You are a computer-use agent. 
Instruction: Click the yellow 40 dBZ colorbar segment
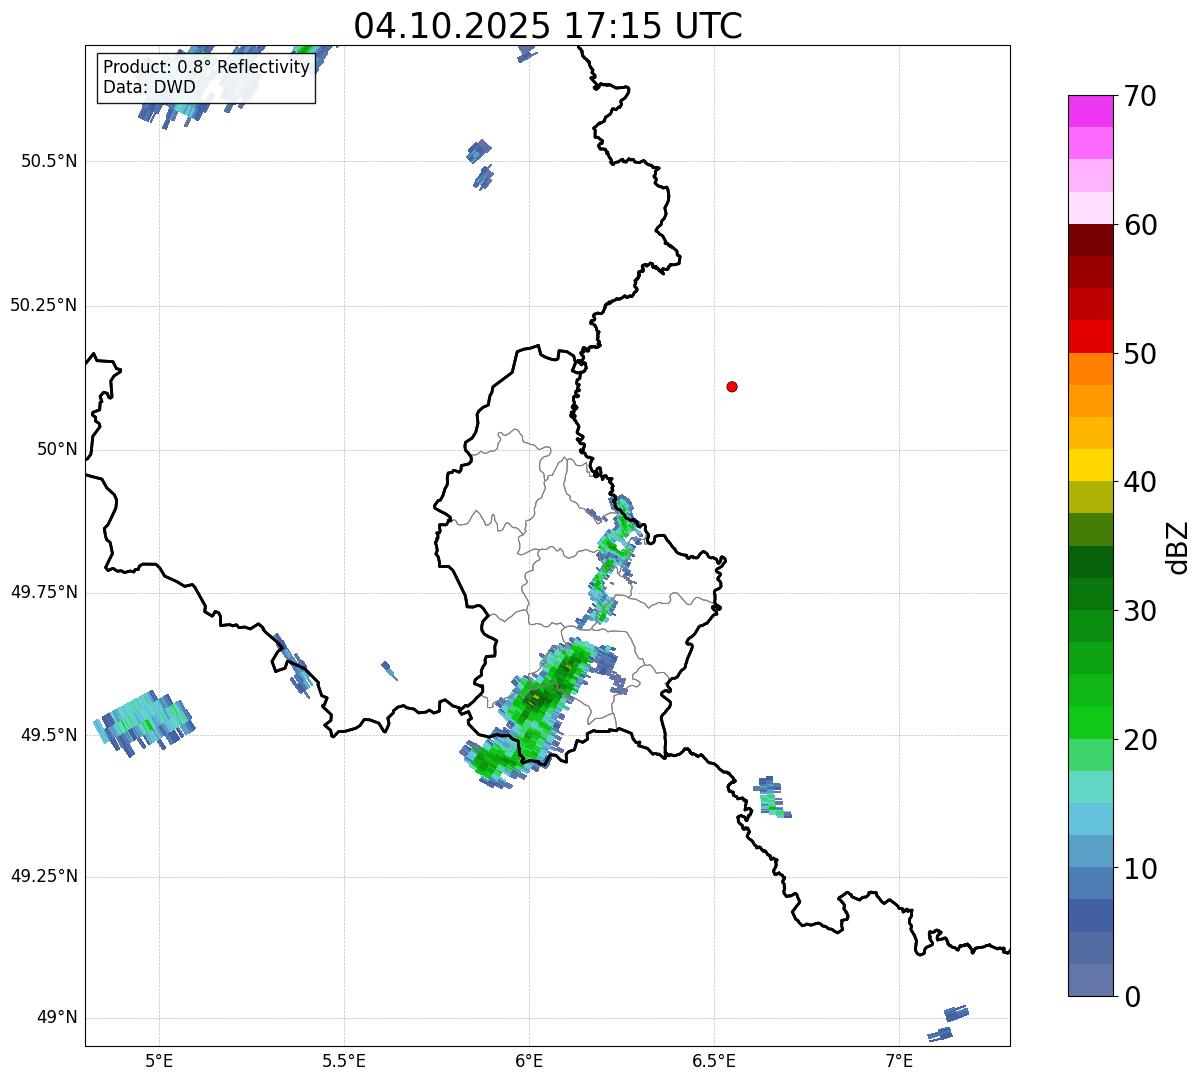(1091, 465)
